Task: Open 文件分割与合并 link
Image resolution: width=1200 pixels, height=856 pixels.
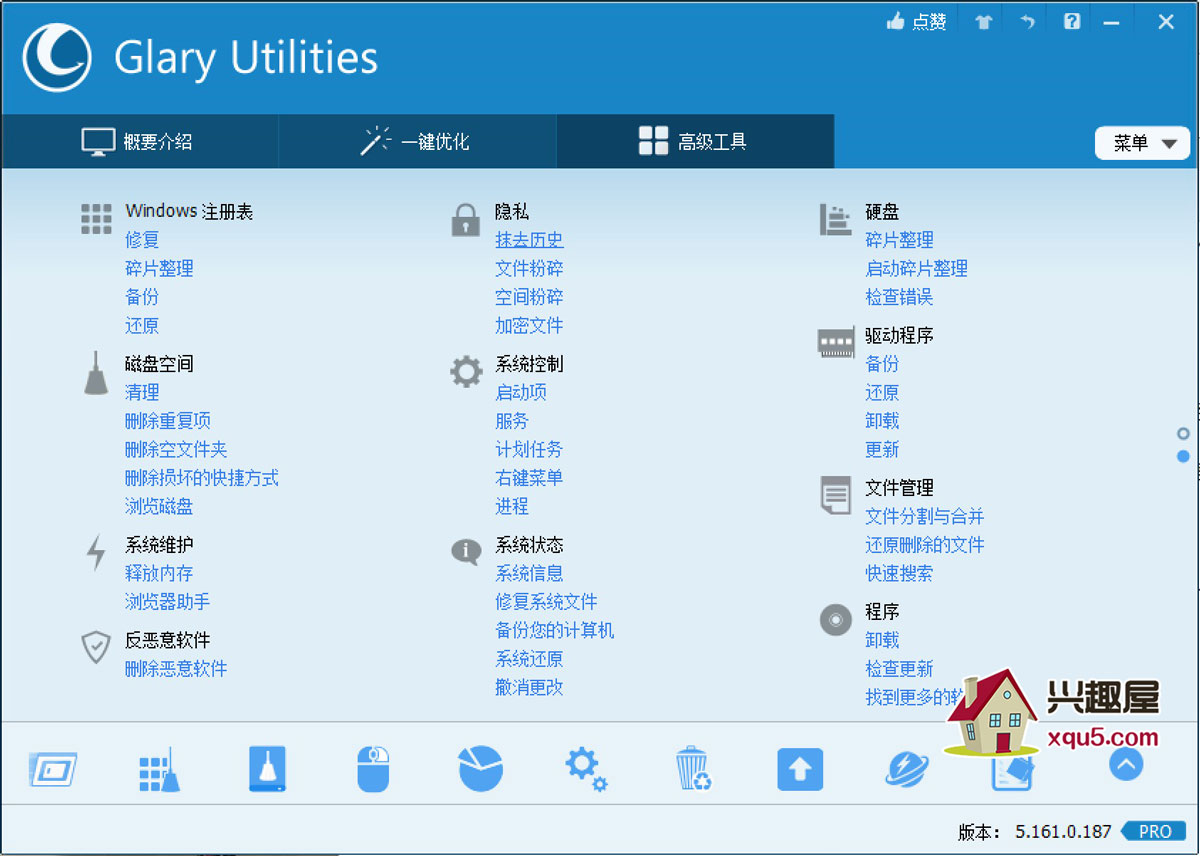Action: [925, 516]
